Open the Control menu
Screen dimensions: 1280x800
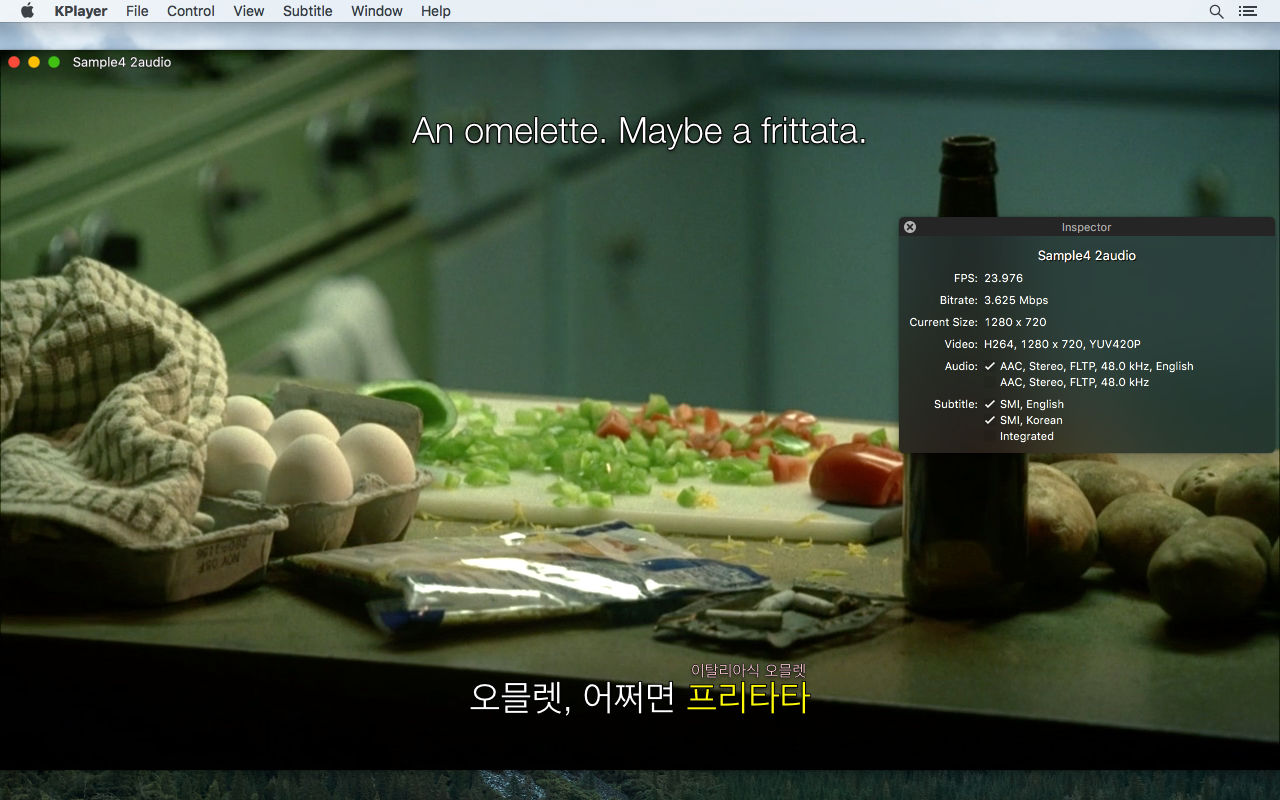(x=191, y=11)
